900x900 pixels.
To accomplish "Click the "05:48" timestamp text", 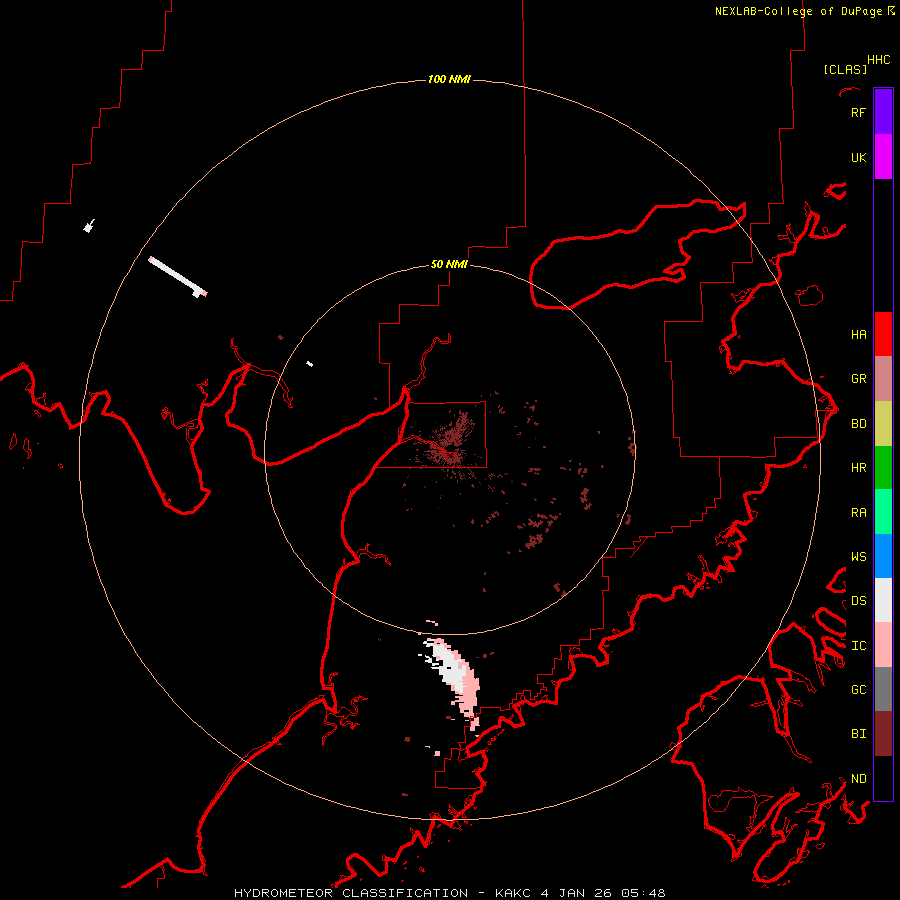I will click(645, 893).
